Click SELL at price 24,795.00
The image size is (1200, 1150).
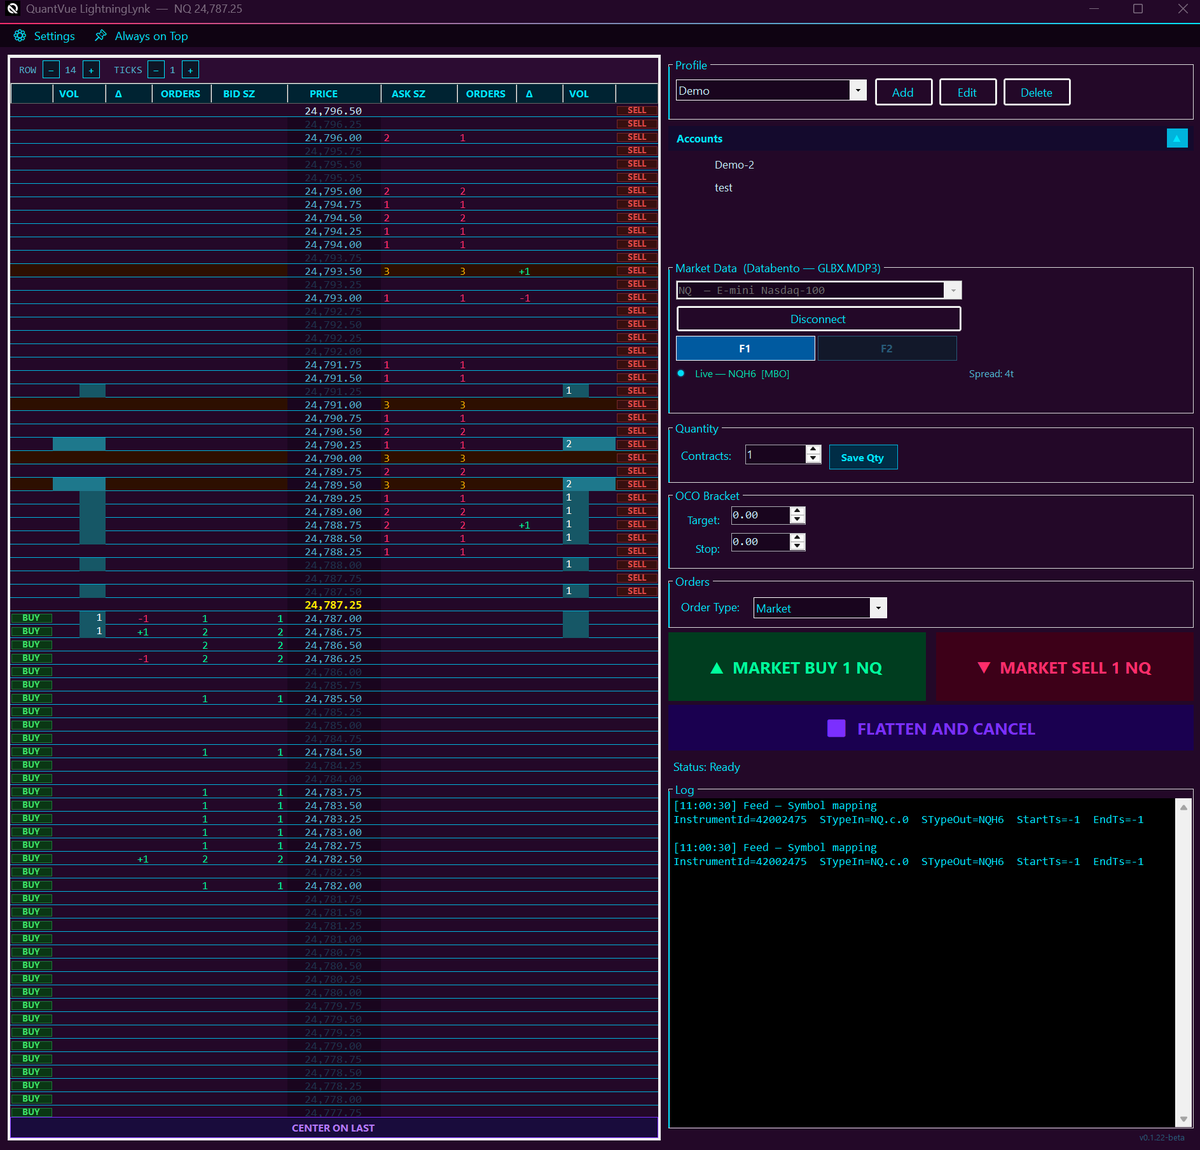637,191
